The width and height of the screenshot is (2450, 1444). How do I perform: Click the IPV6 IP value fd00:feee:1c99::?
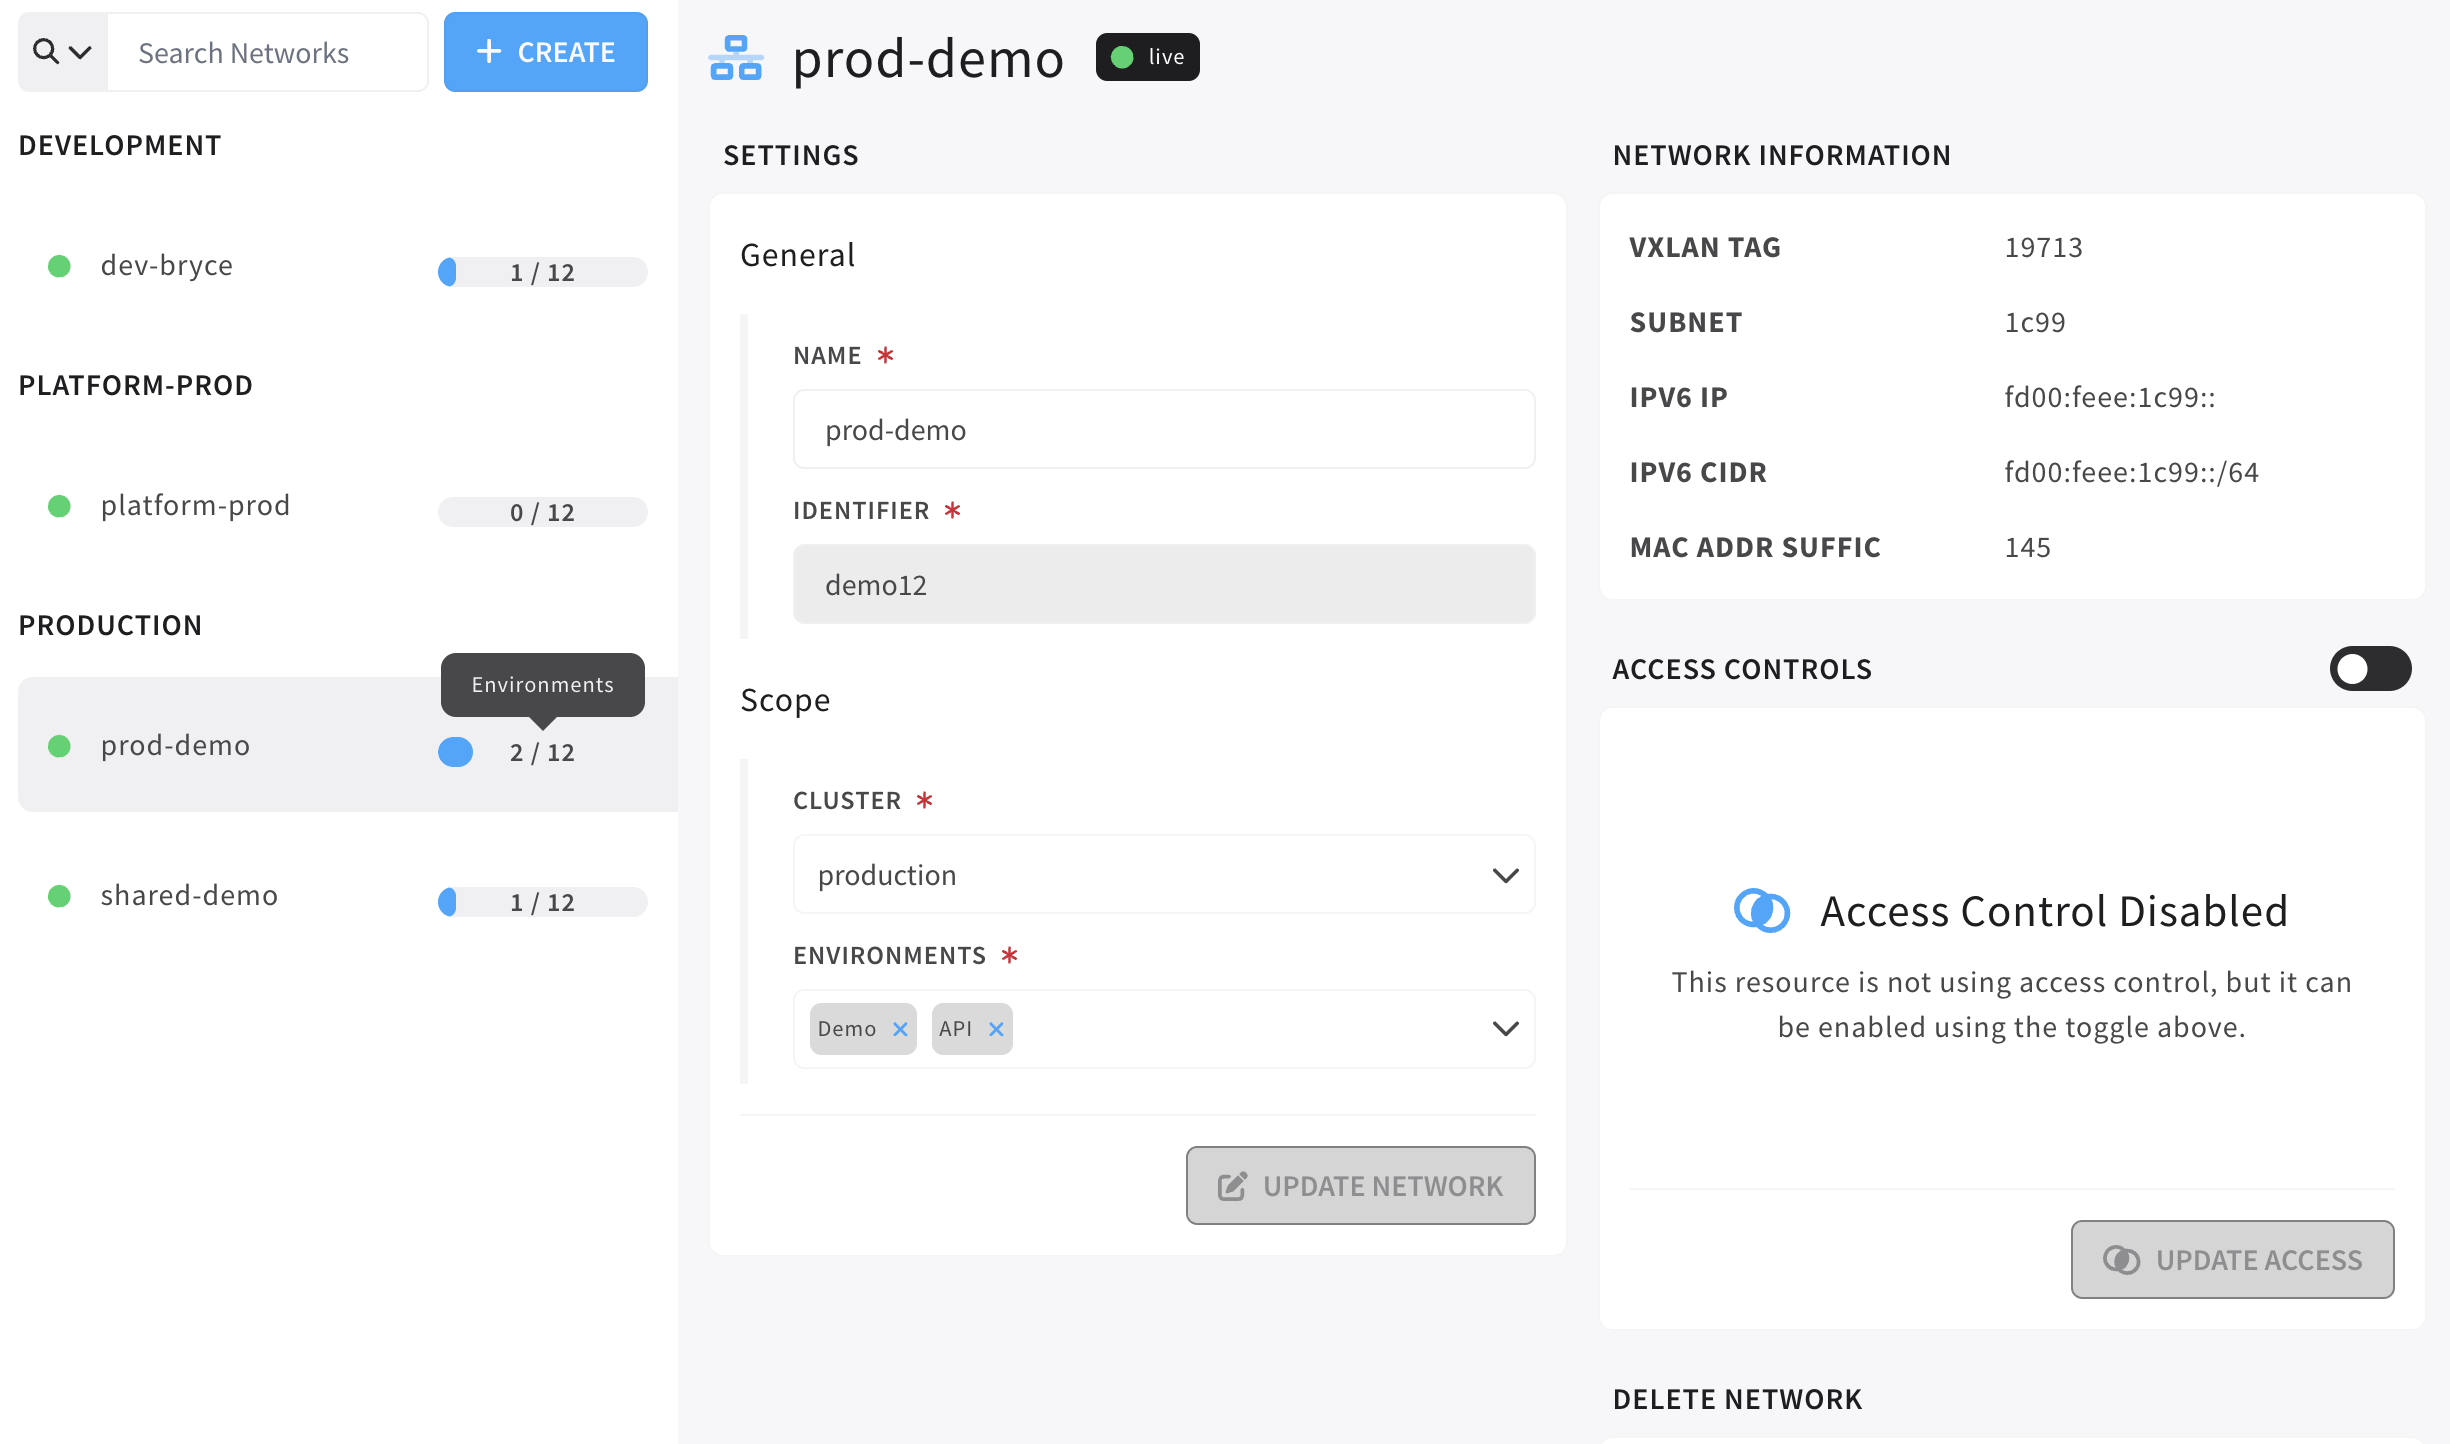(2110, 397)
